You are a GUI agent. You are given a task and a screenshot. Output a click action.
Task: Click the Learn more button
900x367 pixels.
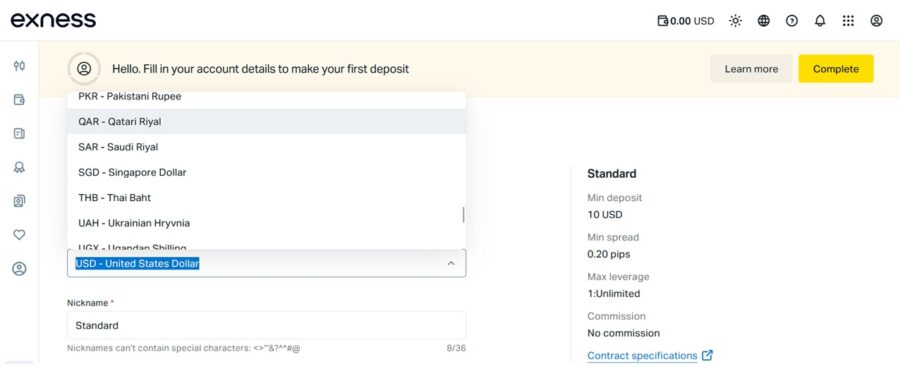[751, 69]
